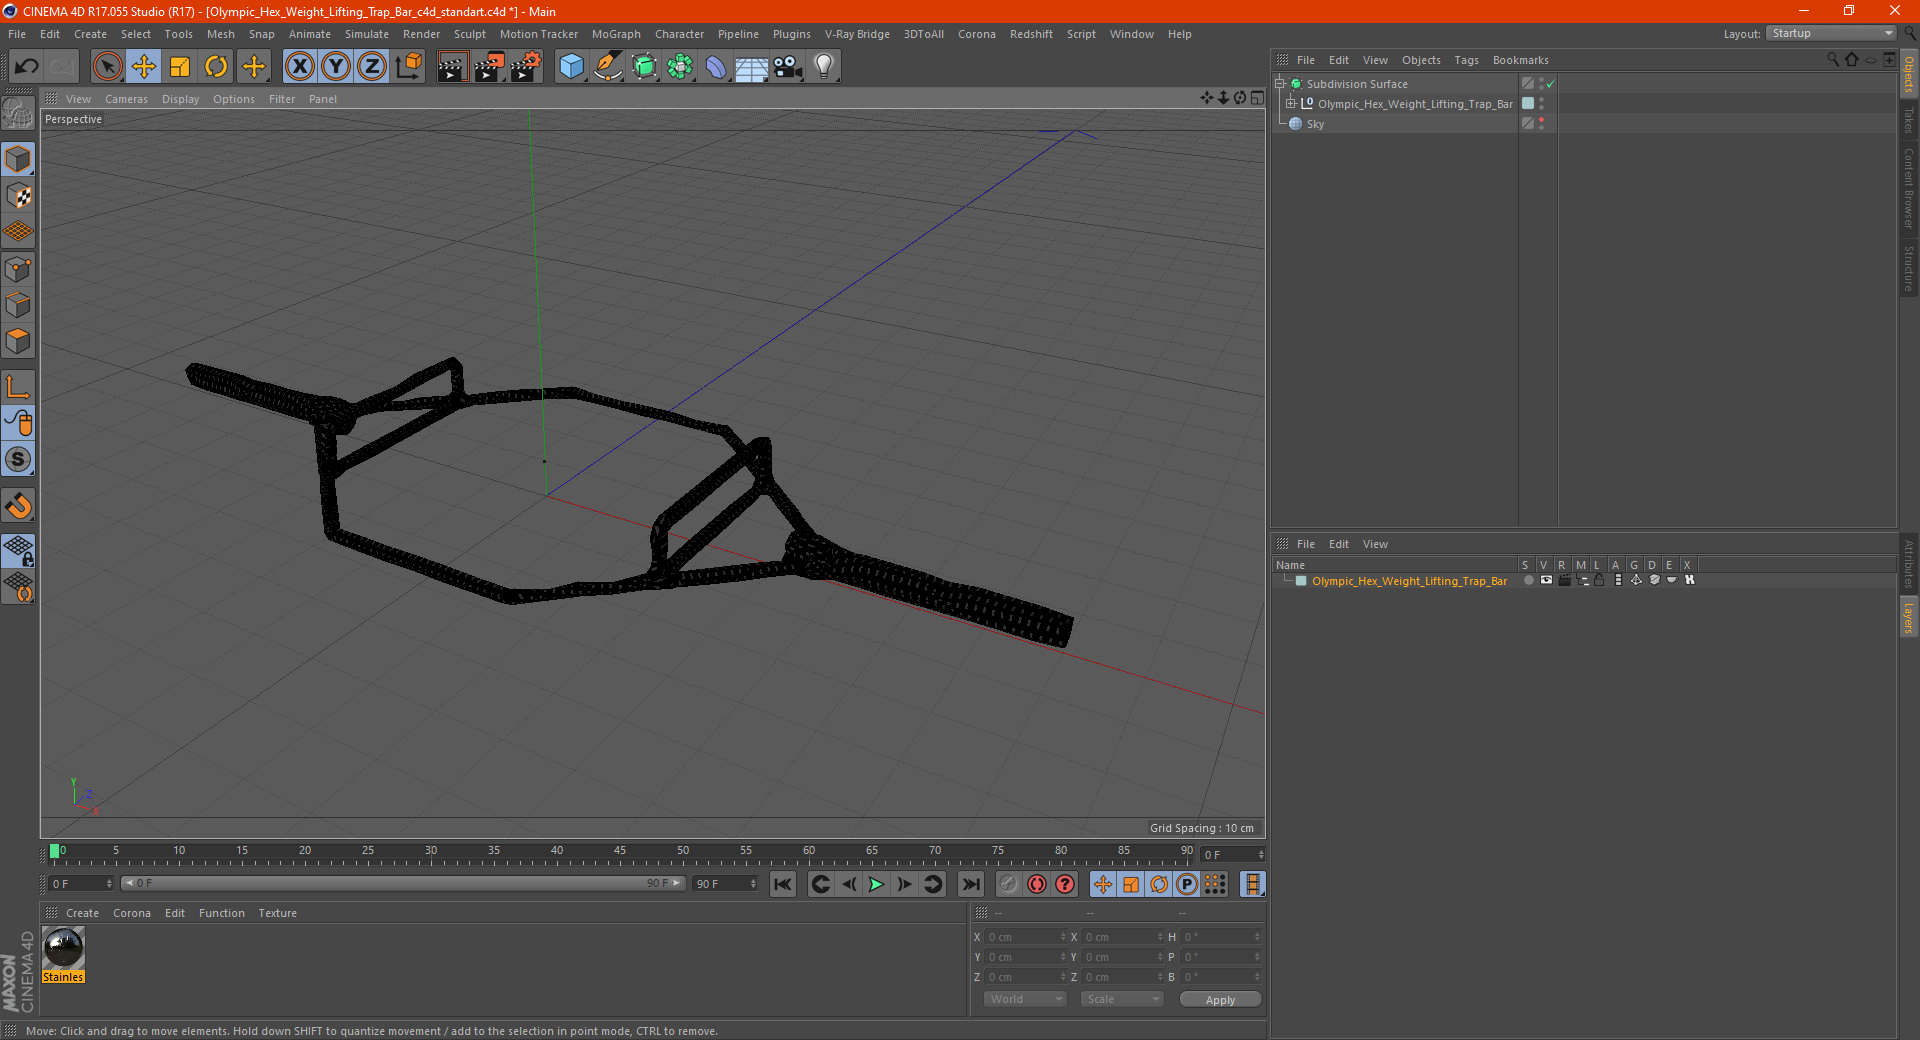Toggle Autokeying
This screenshot has width=1920, height=1040.
coord(1037,884)
